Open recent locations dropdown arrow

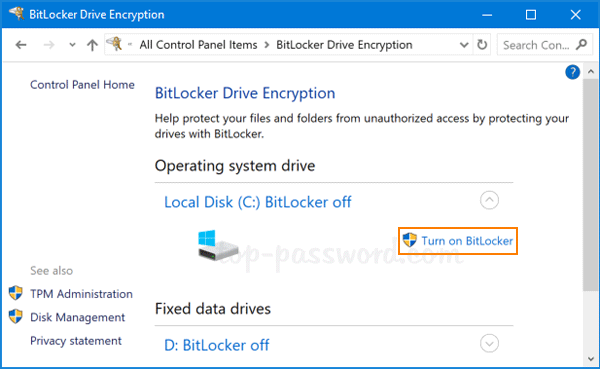72,45
